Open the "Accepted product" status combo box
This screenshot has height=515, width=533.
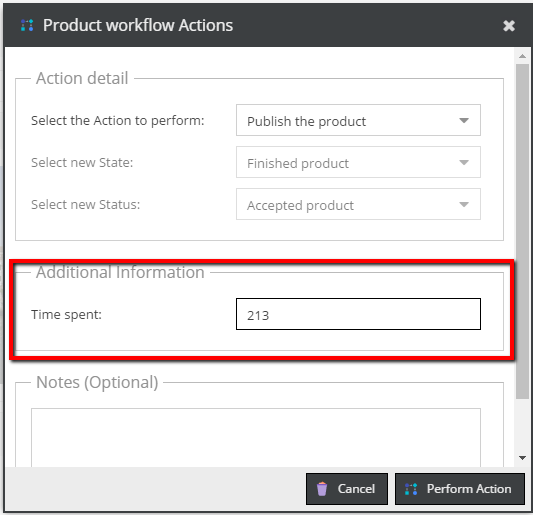click(x=358, y=204)
